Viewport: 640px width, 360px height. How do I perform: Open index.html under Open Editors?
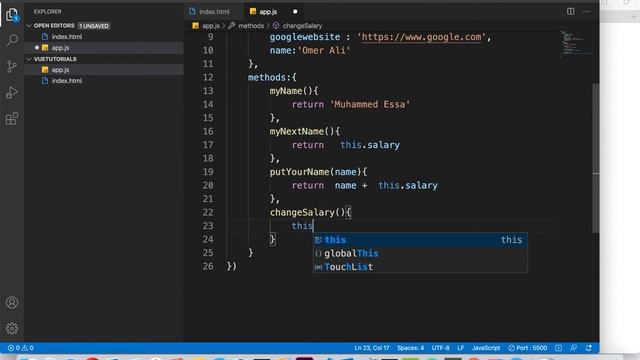click(104, 37)
